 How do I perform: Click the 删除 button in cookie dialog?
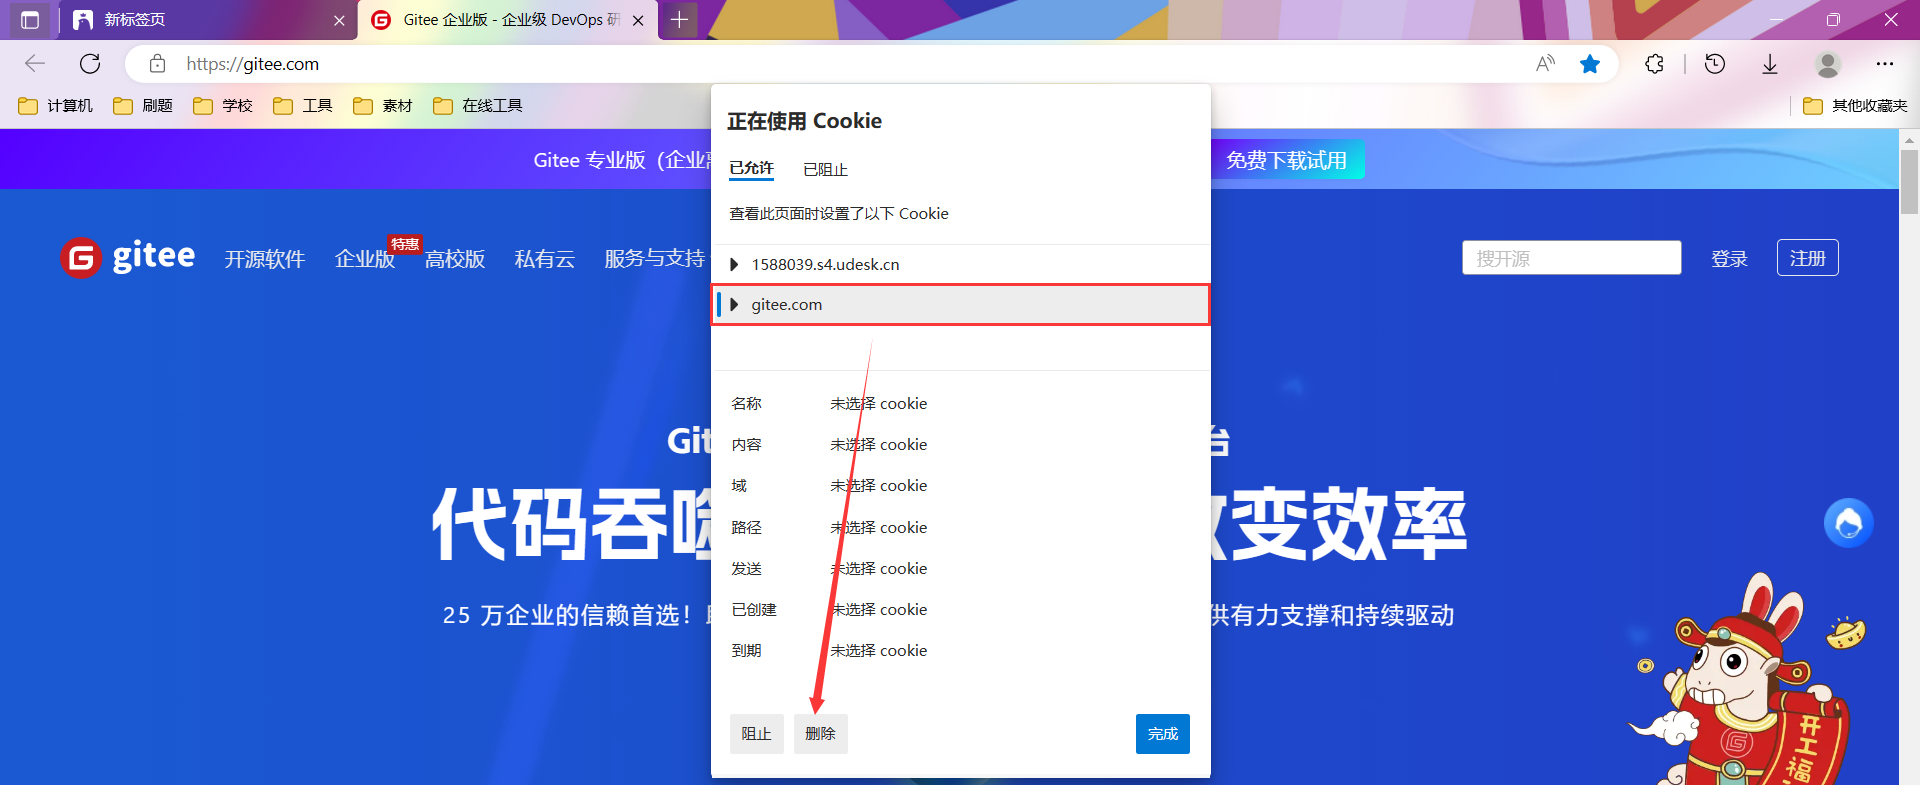pos(820,734)
